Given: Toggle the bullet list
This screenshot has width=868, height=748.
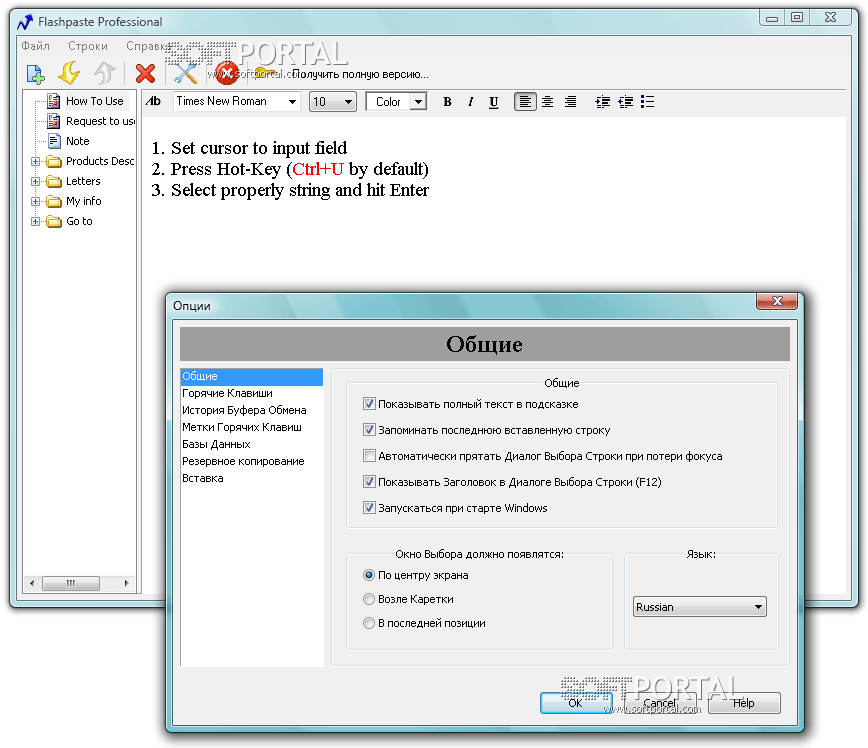Looking at the screenshot, I should [647, 102].
